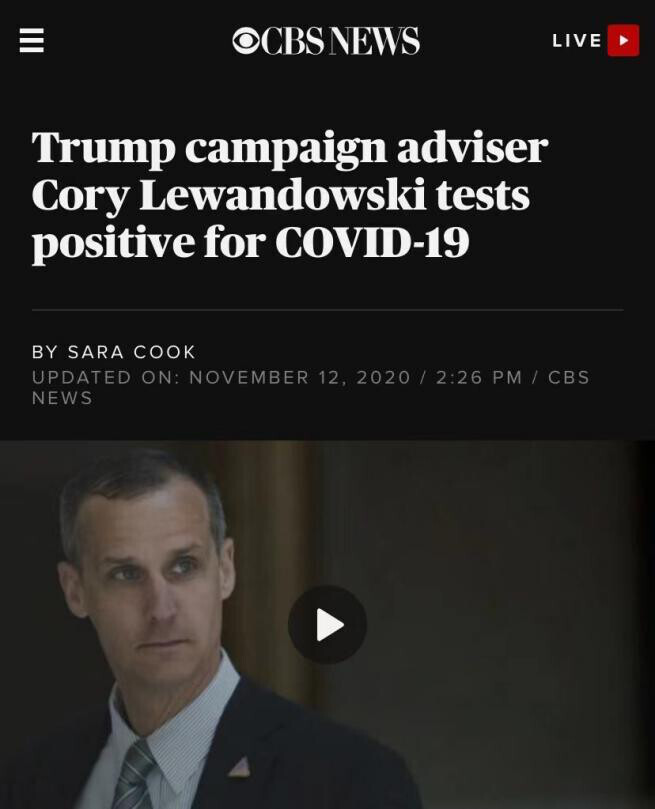Click the name Cory Lewandowski in headline
This screenshot has height=809, width=655.
[x=281, y=196]
